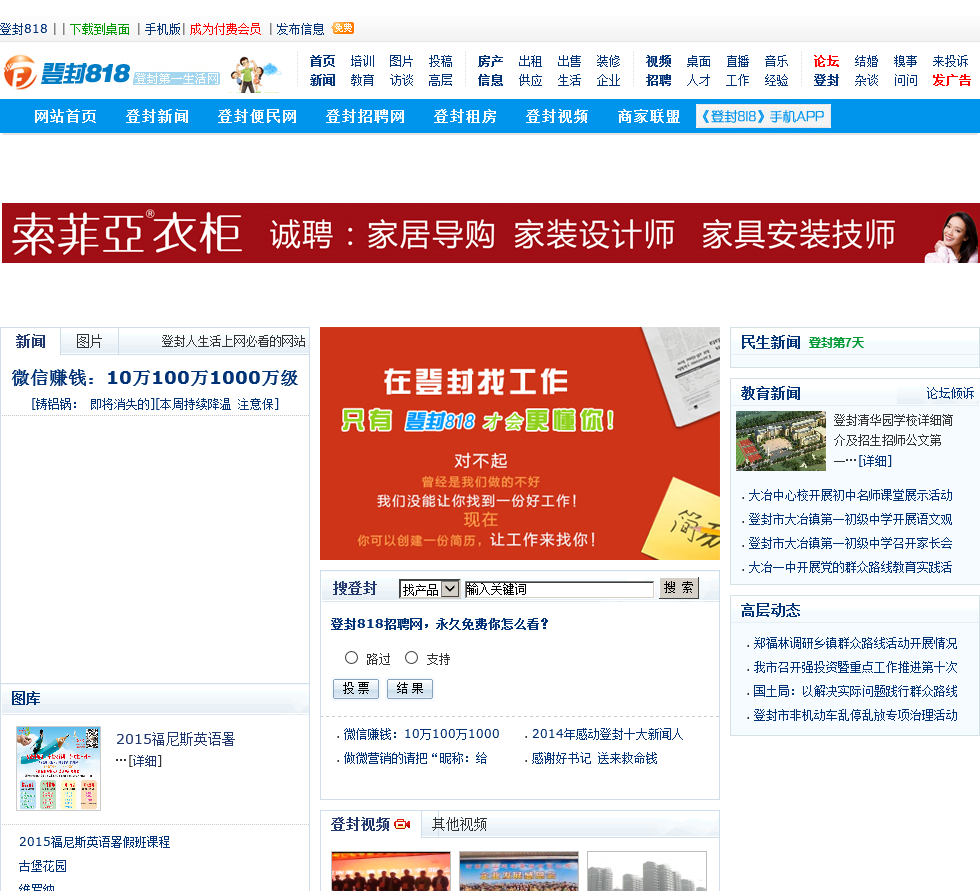Open the 来投诉 header link
980x891 pixels.
950,61
